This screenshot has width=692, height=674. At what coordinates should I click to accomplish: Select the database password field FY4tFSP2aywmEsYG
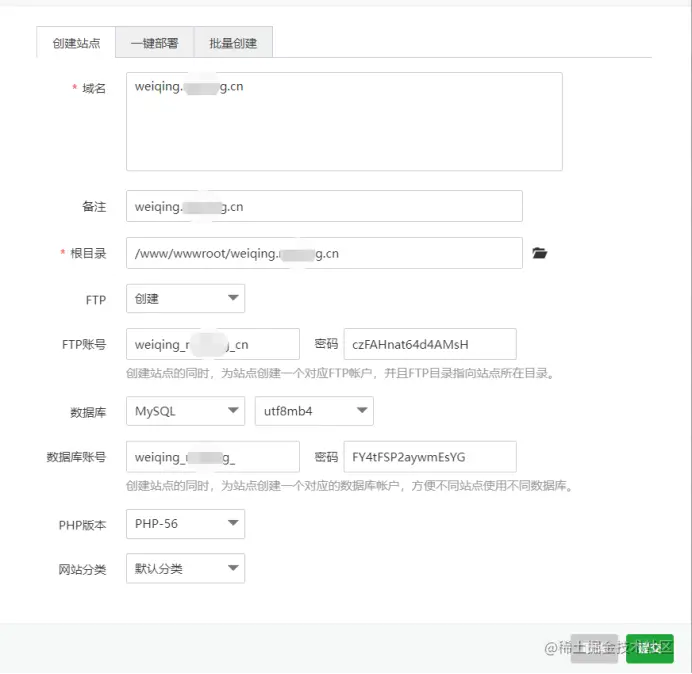click(x=430, y=457)
